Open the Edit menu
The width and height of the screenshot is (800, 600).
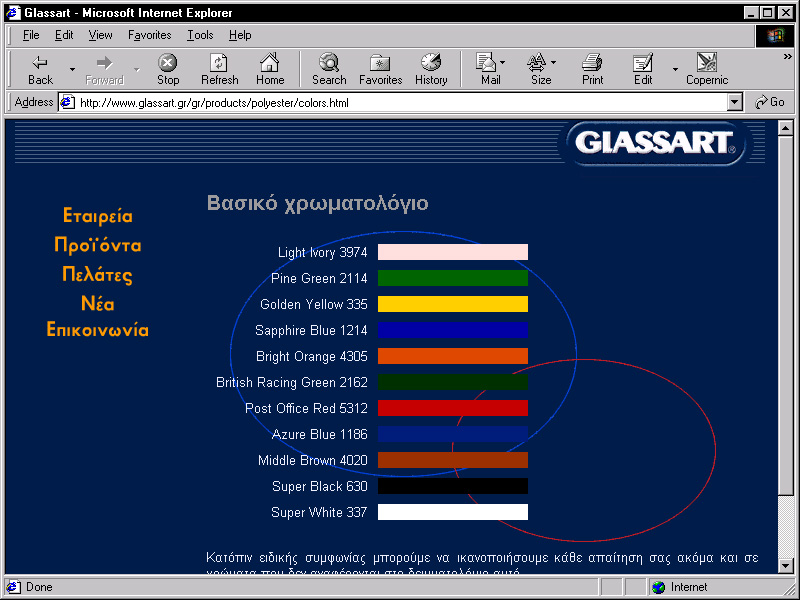coord(64,35)
